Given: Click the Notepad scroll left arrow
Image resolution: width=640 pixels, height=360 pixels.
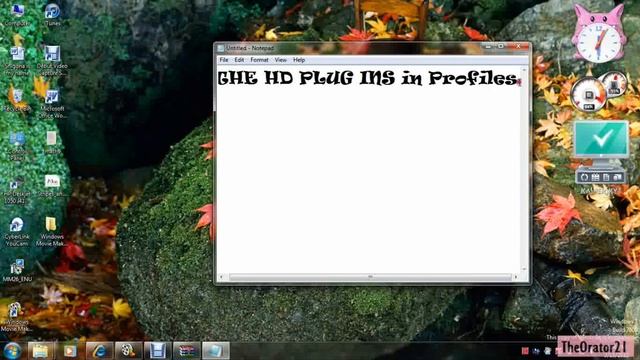Looking at the screenshot, I should [222, 277].
